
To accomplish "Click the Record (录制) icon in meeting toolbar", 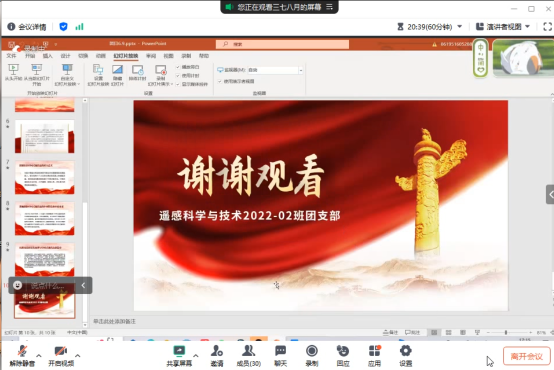I will coord(312,351).
